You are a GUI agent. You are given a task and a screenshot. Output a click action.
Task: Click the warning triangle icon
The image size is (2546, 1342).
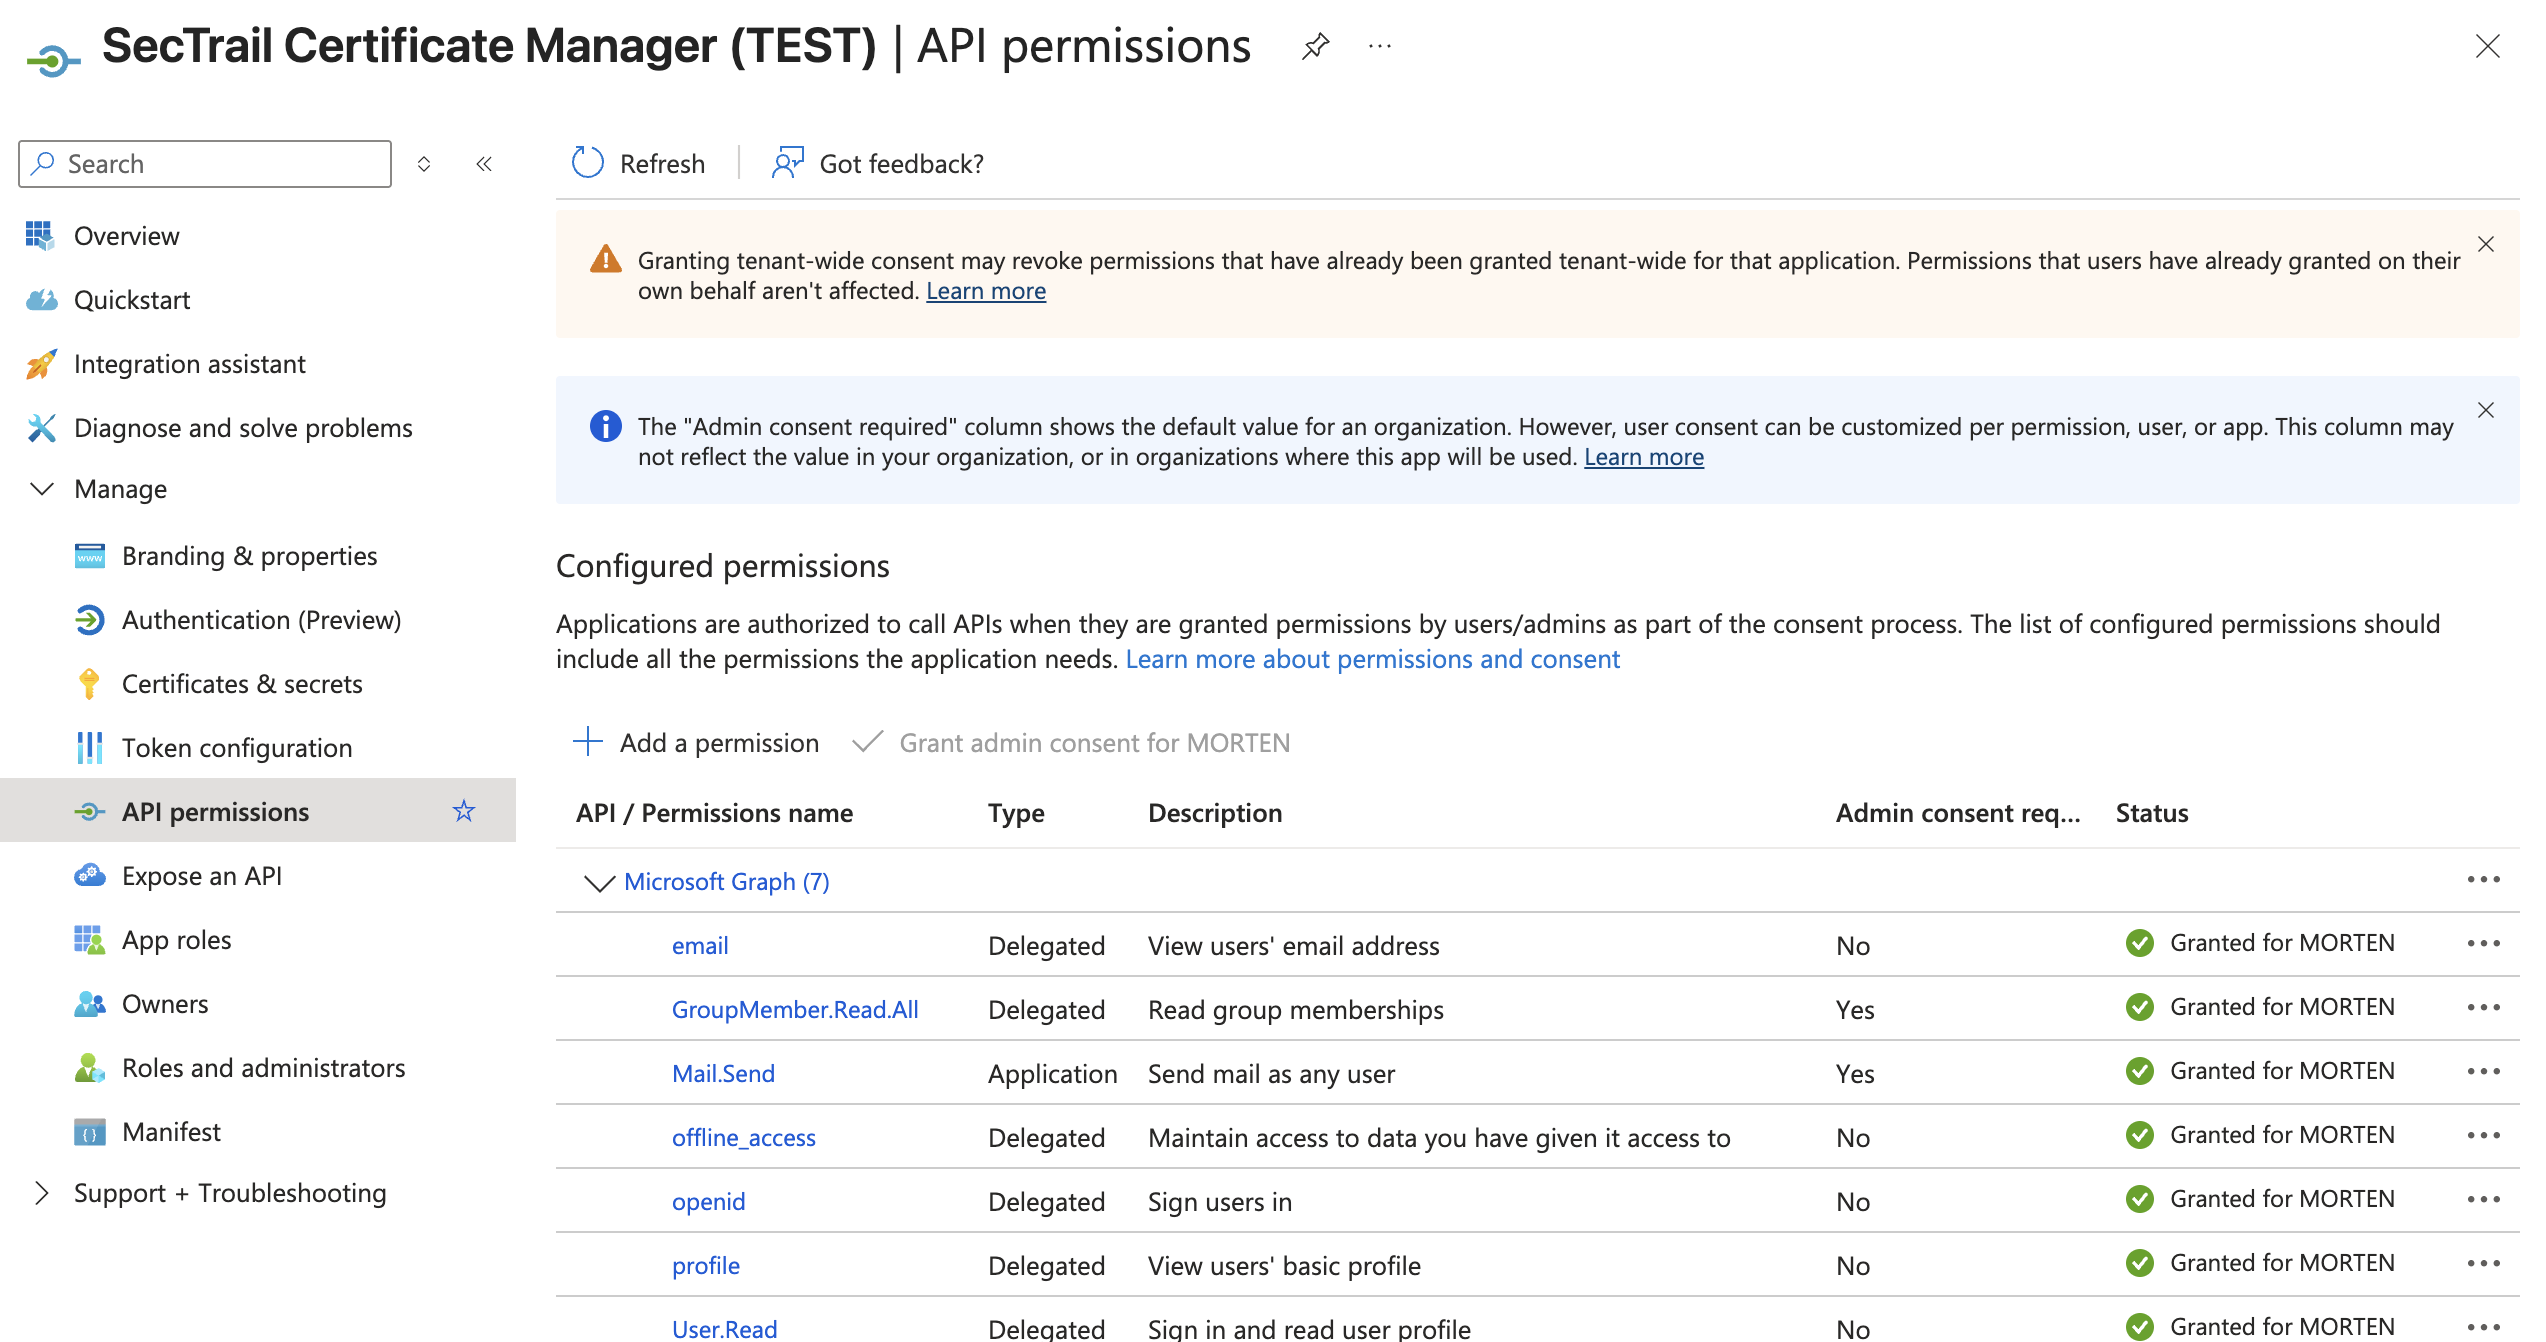605,260
